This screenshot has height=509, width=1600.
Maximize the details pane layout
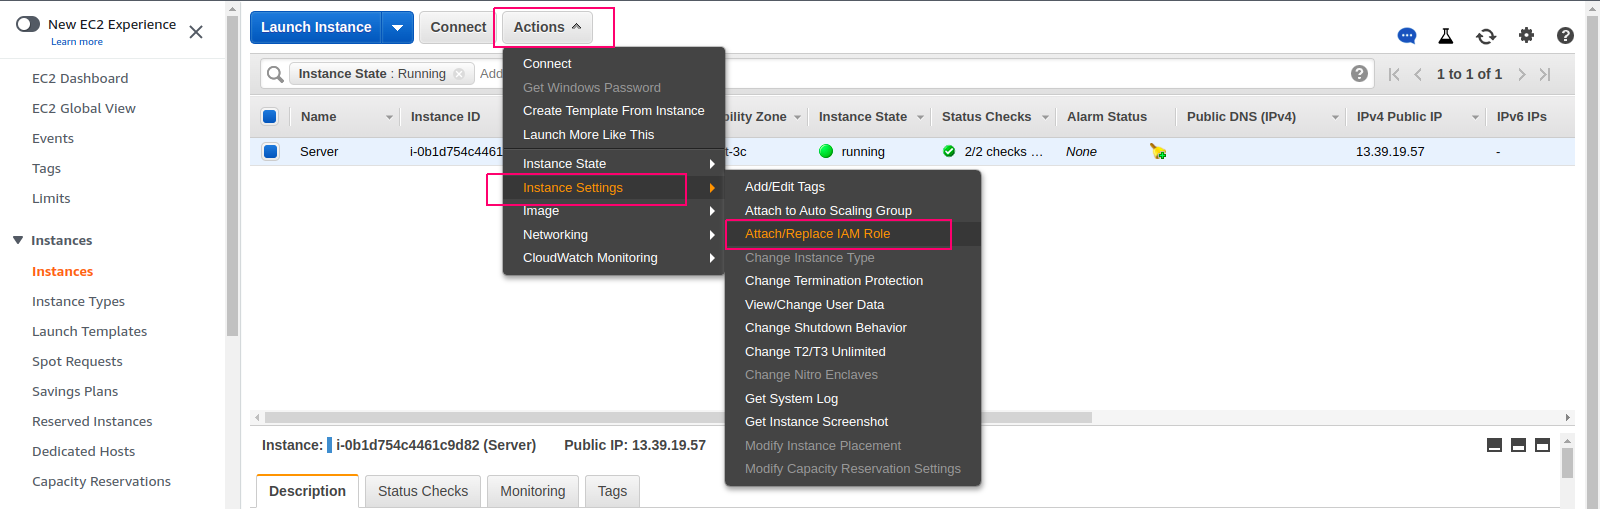point(1542,445)
